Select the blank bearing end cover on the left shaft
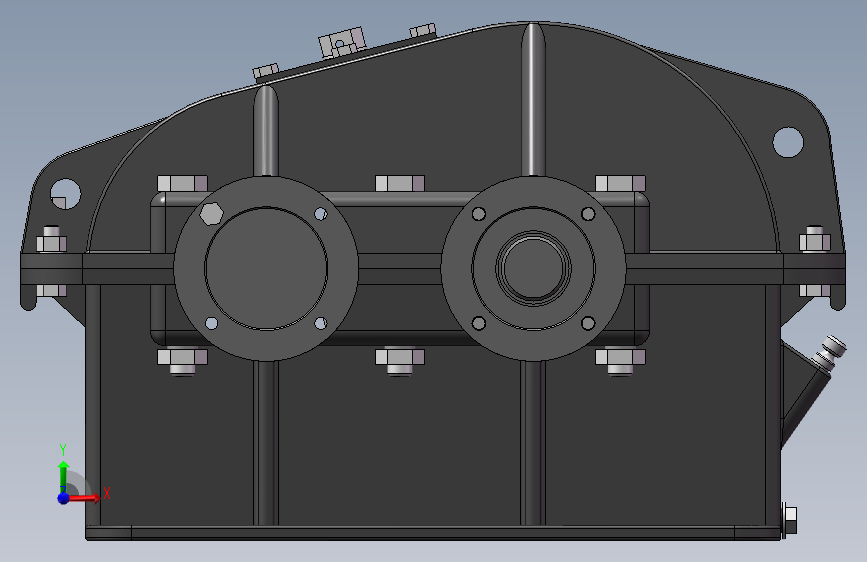This screenshot has width=867, height=562. click(266, 269)
